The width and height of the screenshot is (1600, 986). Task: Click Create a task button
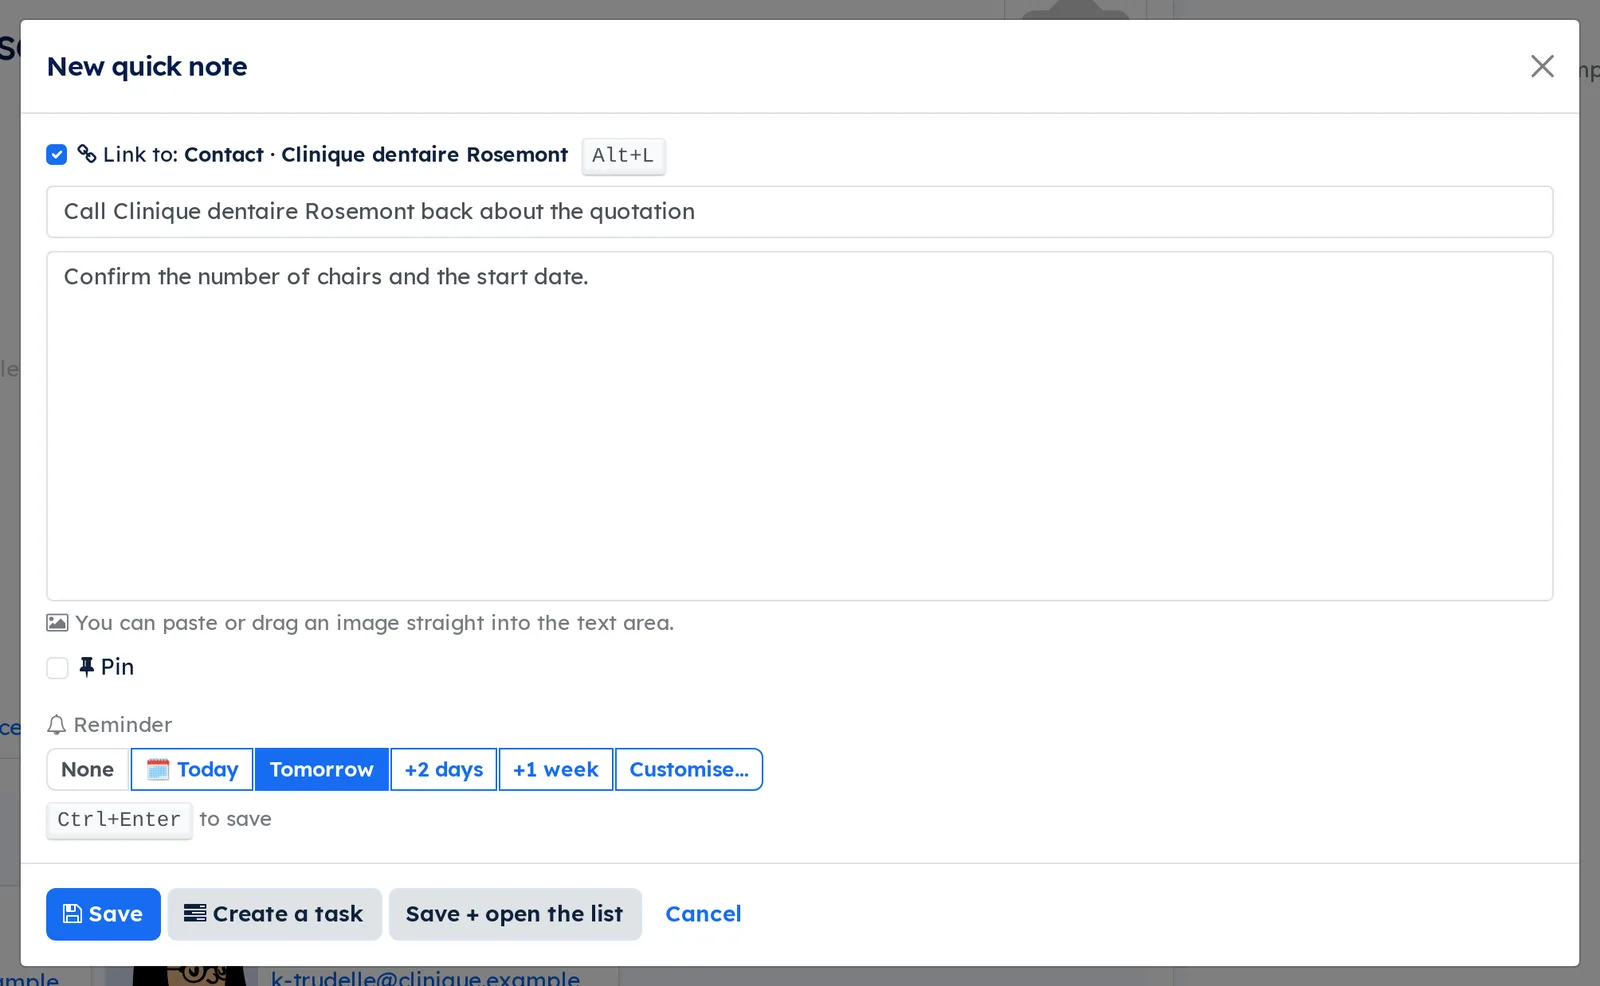(274, 914)
